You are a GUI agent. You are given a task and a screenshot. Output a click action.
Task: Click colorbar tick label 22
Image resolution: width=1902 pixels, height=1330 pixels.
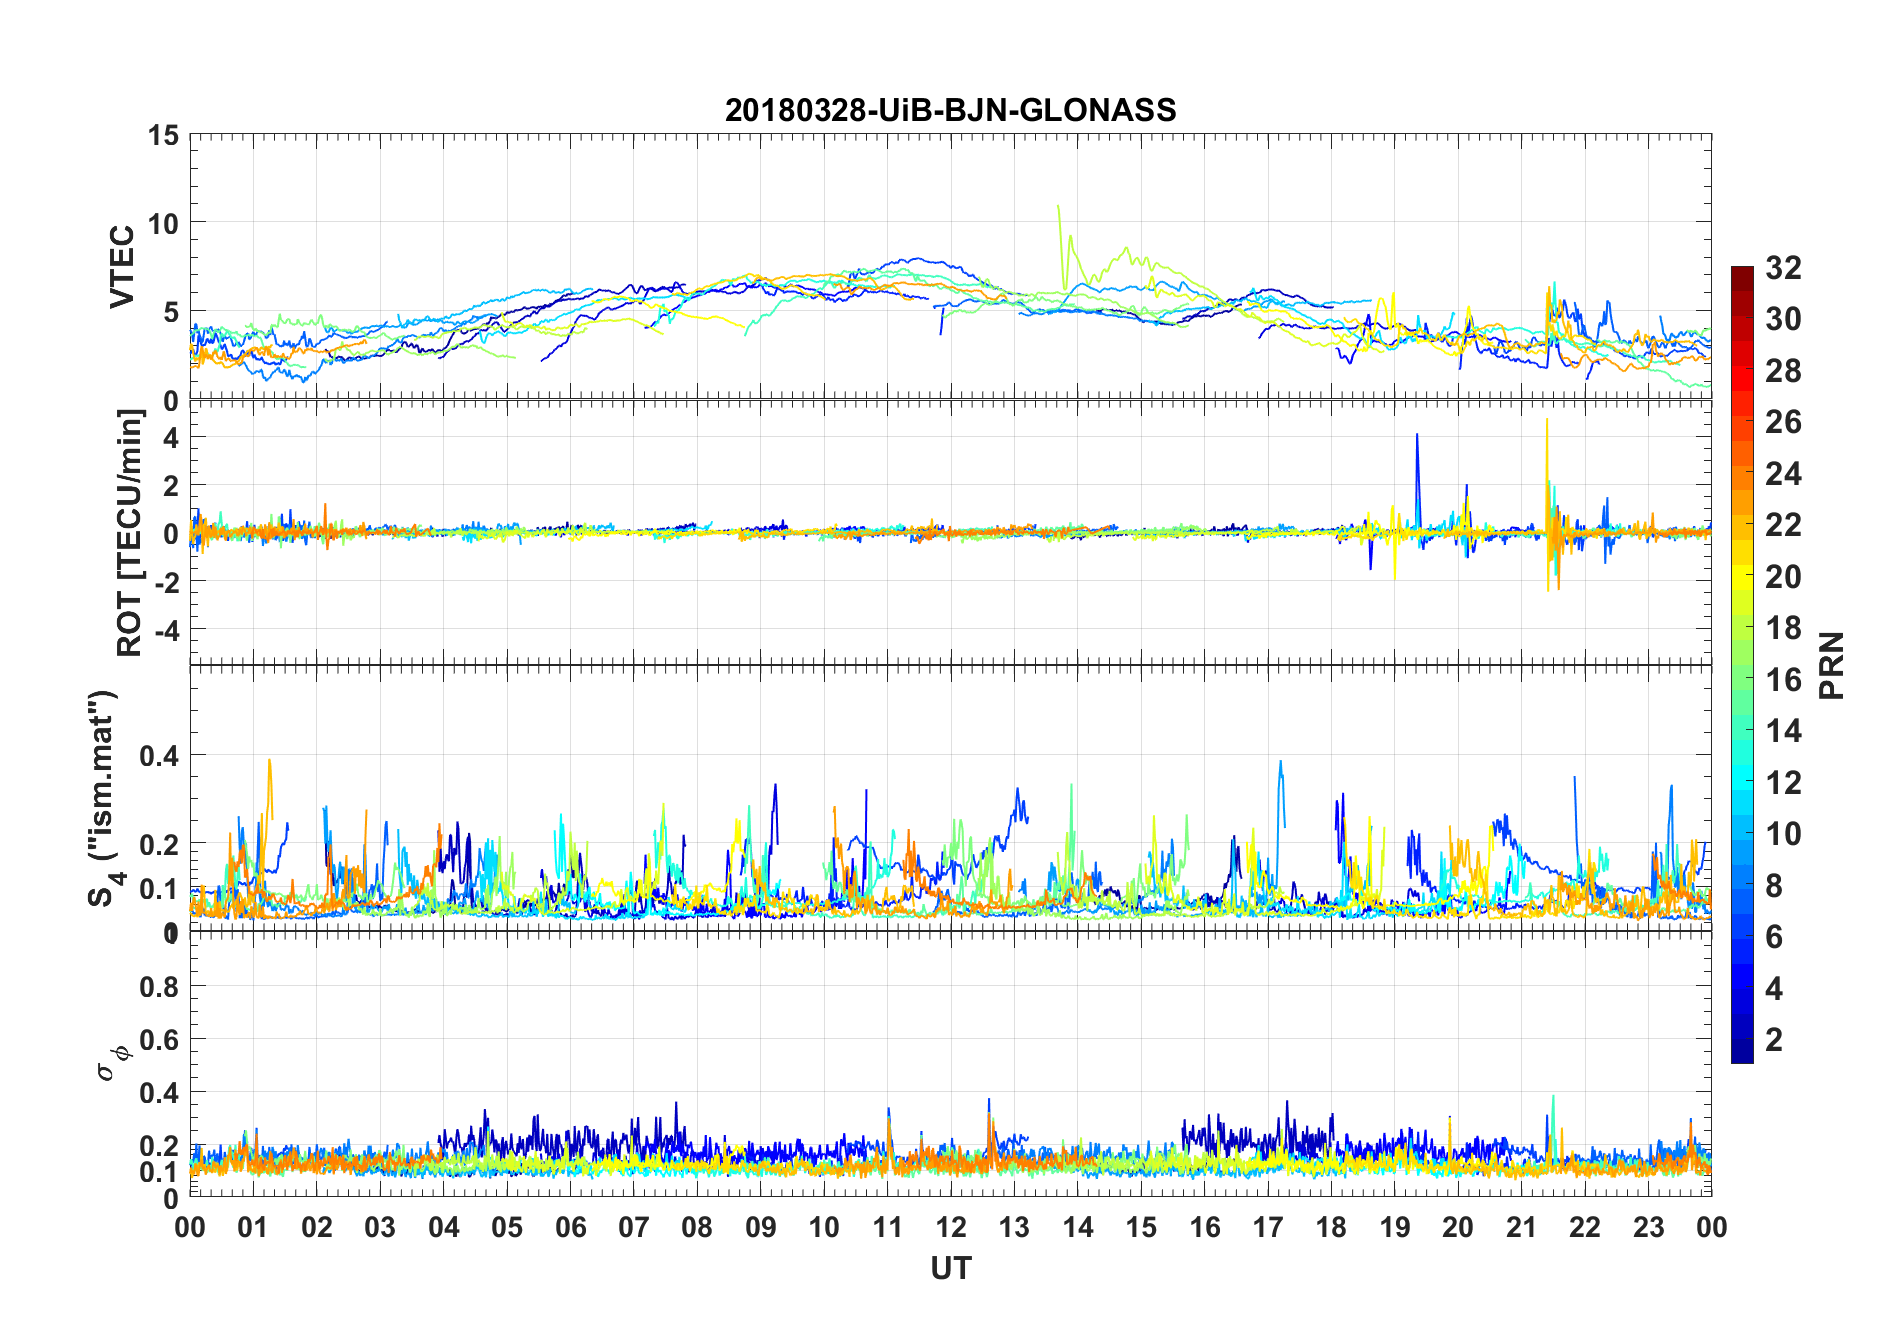click(x=1783, y=525)
